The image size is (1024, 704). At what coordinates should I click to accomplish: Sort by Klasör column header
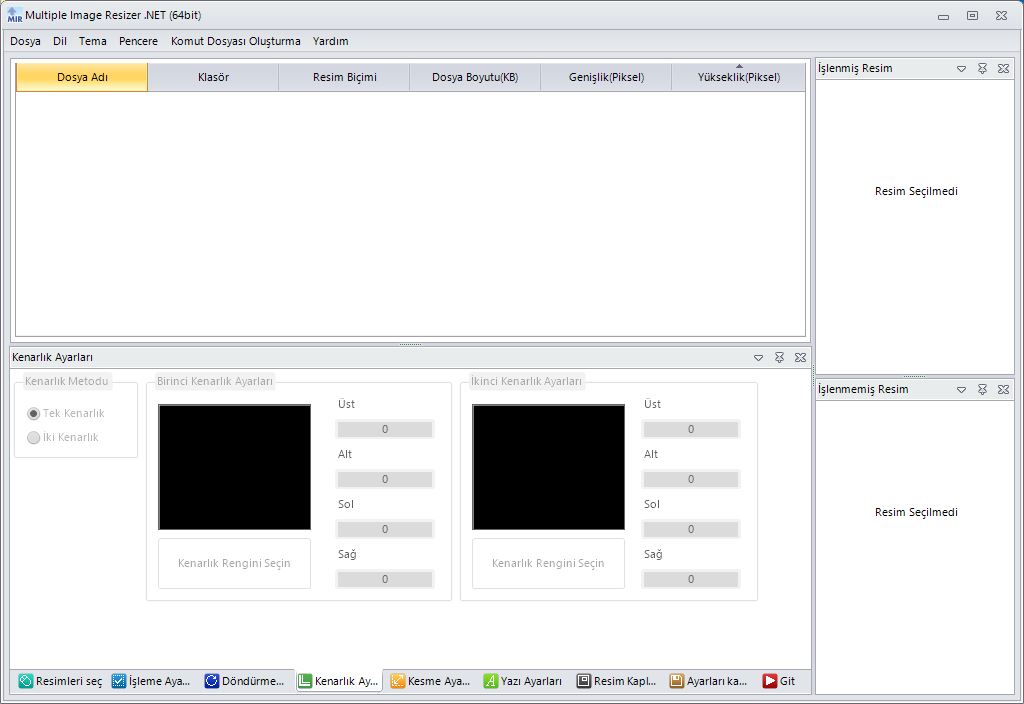pos(214,77)
